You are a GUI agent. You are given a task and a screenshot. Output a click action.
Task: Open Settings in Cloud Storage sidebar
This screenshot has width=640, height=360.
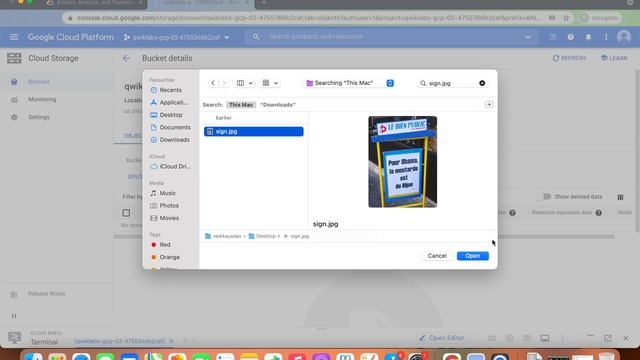pyautogui.click(x=56, y=117)
